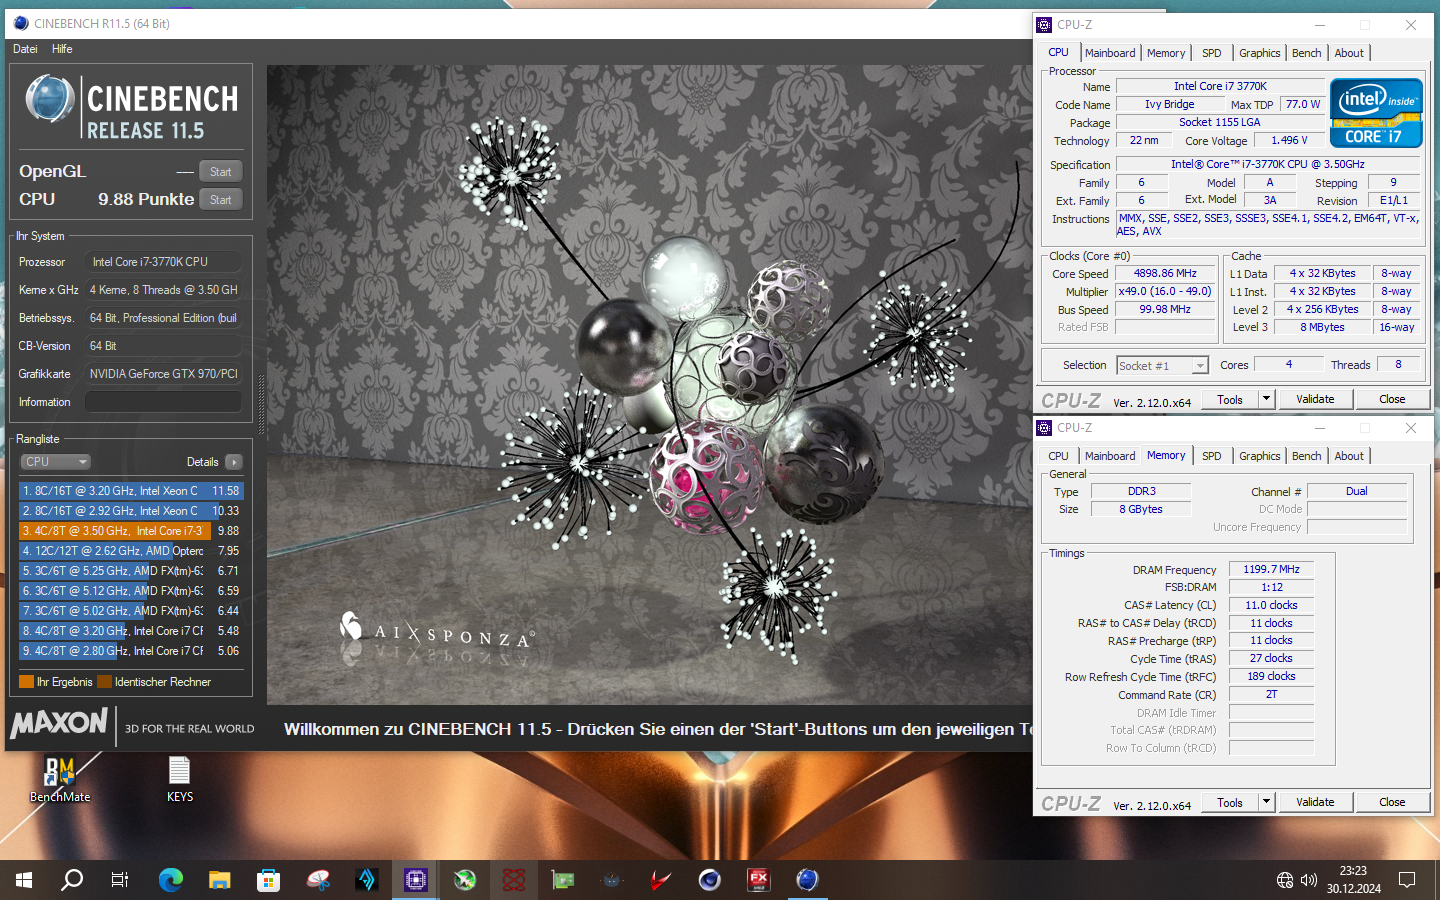Click the Grafikkarte NVIDIA GeForce GTX 970 field
The width and height of the screenshot is (1440, 900).
(x=163, y=374)
